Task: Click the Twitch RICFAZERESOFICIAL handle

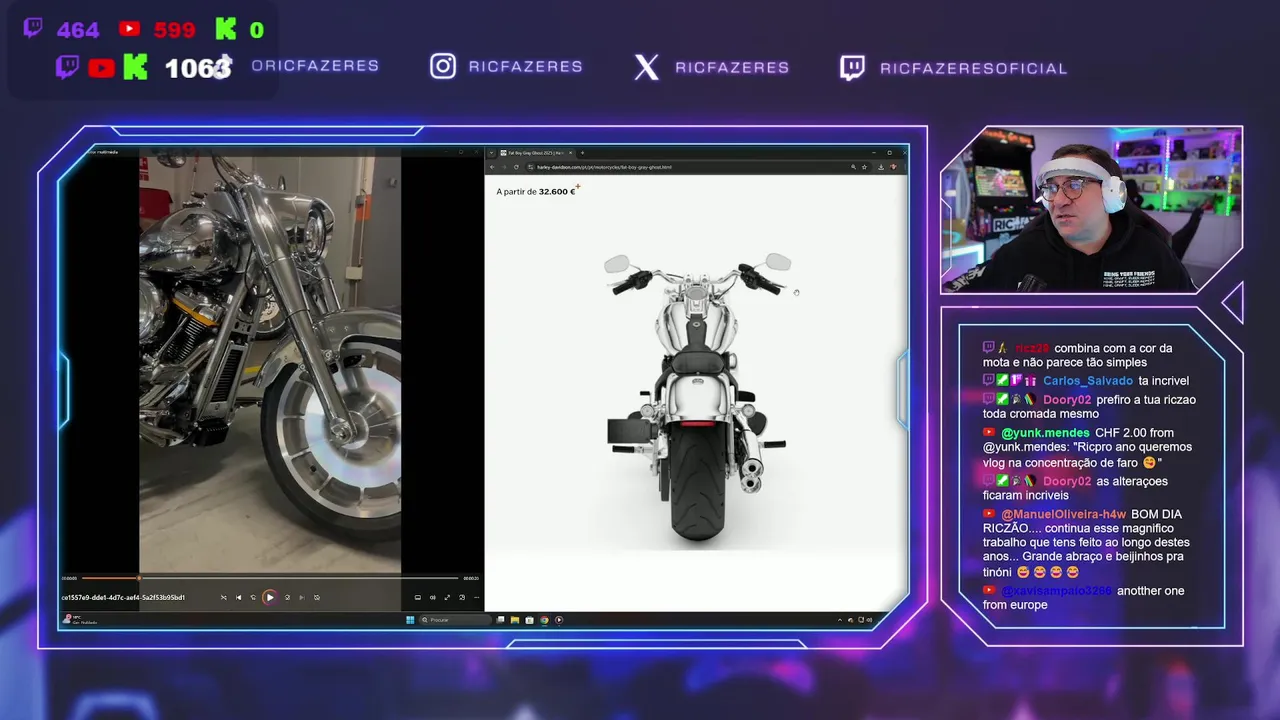Action: pyautogui.click(x=974, y=68)
